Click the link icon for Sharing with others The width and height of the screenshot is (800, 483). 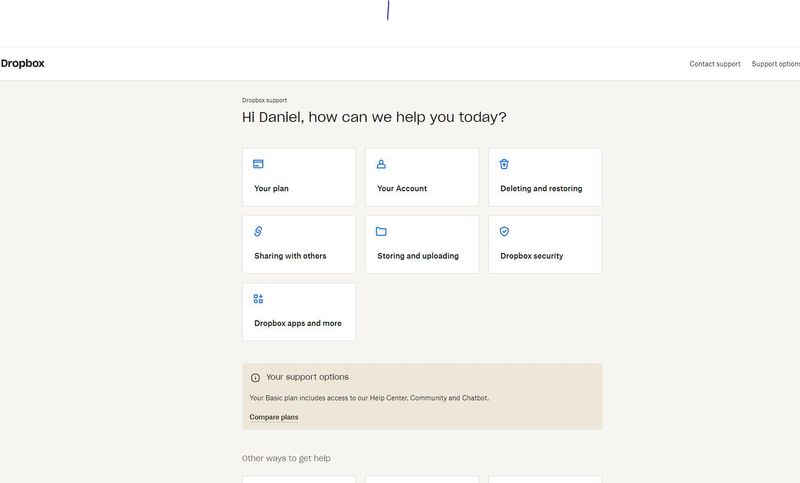[x=258, y=231]
